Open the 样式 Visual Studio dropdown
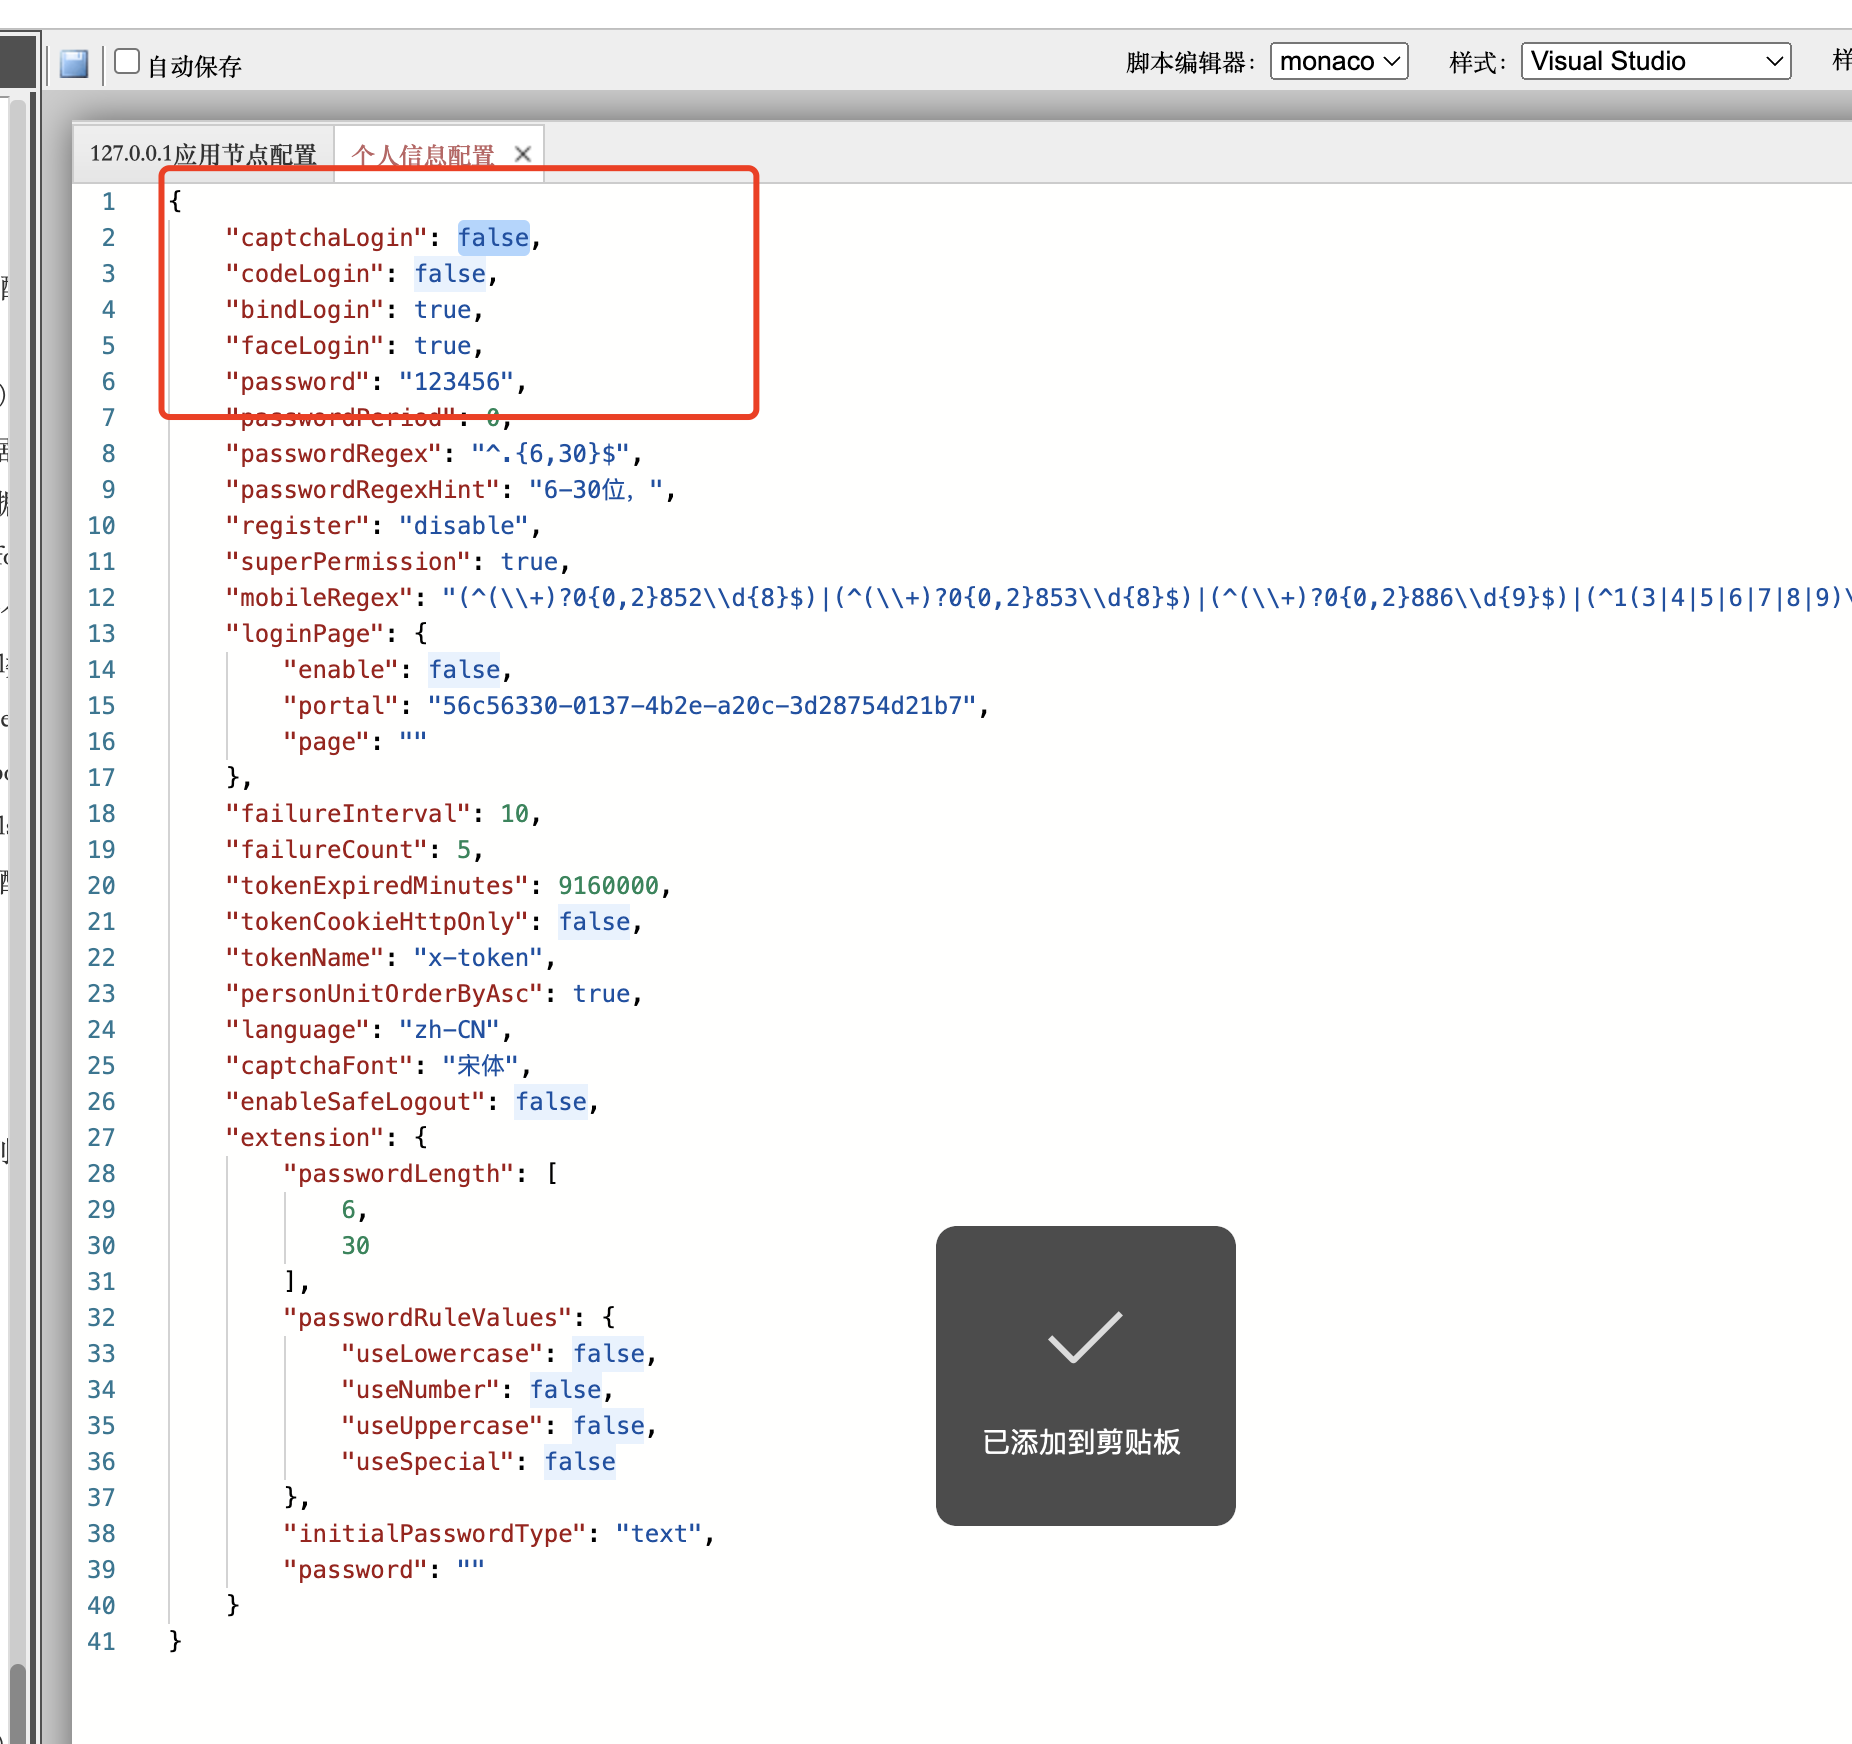 point(1656,61)
